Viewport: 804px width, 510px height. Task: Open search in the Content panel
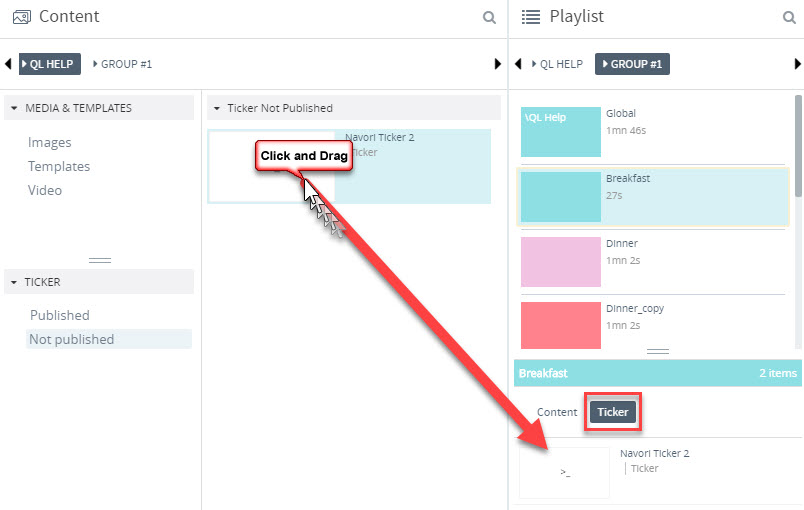489,17
